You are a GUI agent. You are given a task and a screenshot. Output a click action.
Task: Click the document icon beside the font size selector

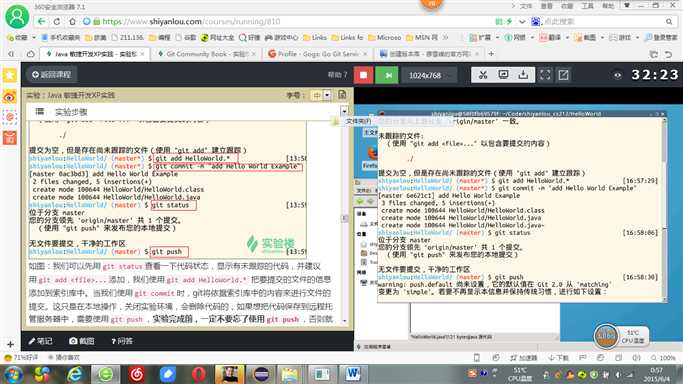click(342, 94)
